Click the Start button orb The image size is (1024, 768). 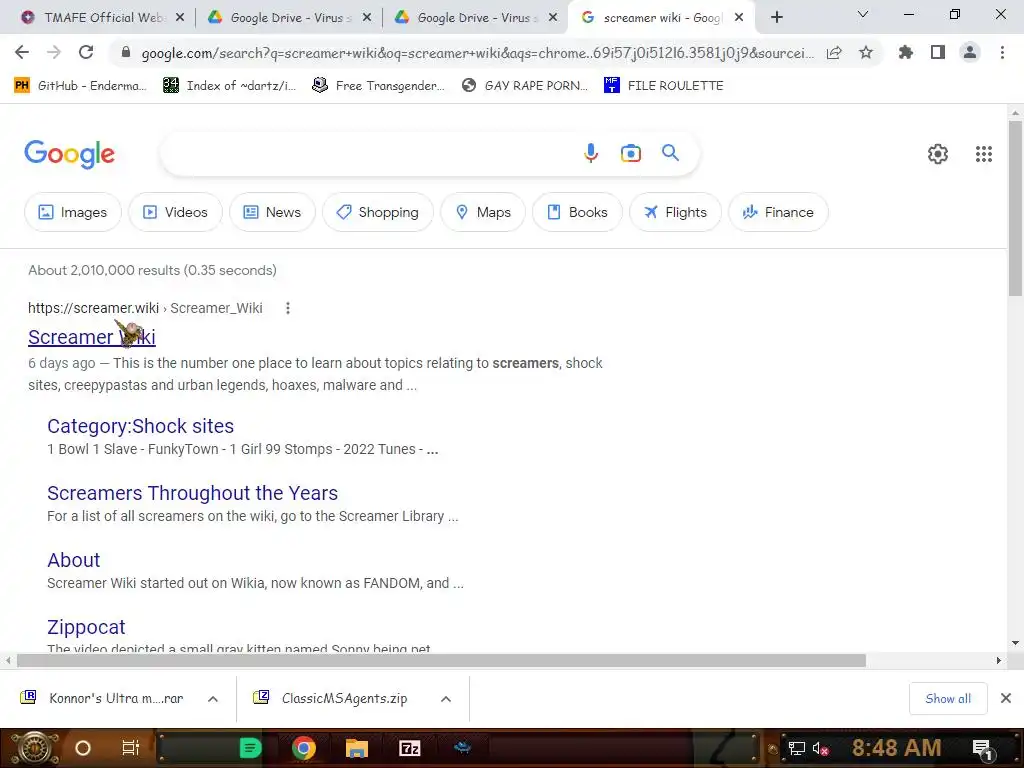click(35, 748)
